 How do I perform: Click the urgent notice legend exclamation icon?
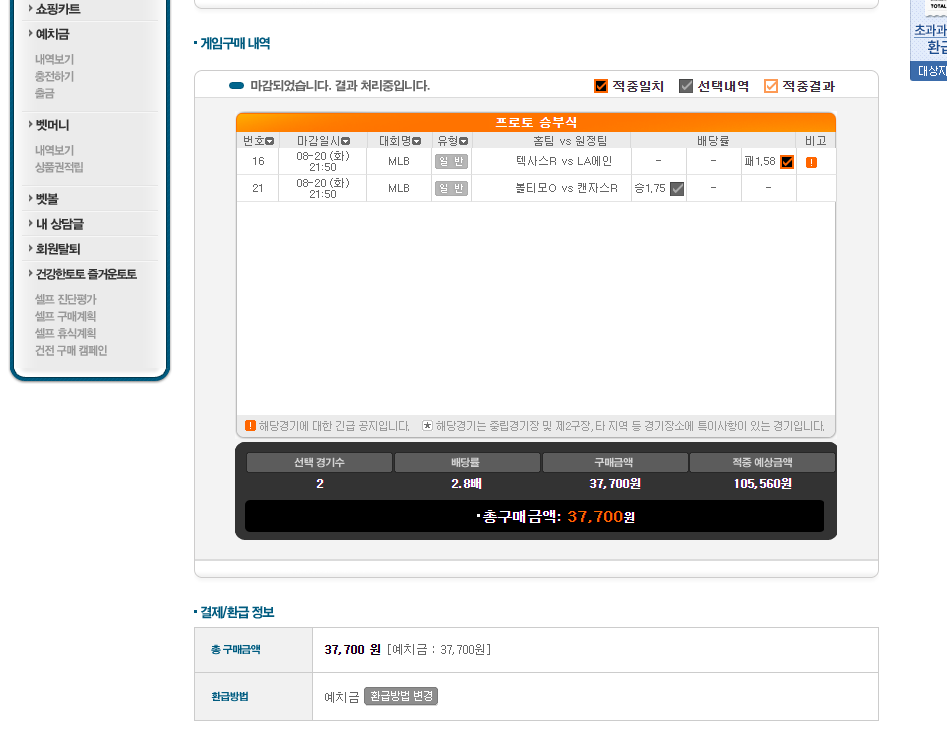pos(250,426)
